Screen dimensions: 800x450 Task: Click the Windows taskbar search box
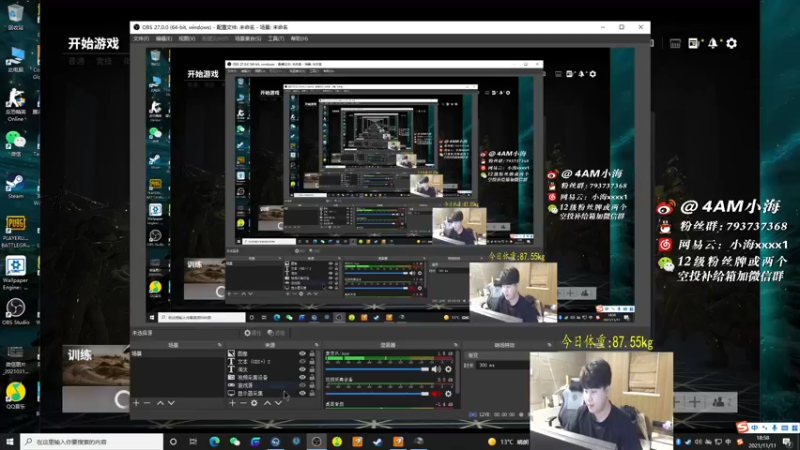(92, 442)
